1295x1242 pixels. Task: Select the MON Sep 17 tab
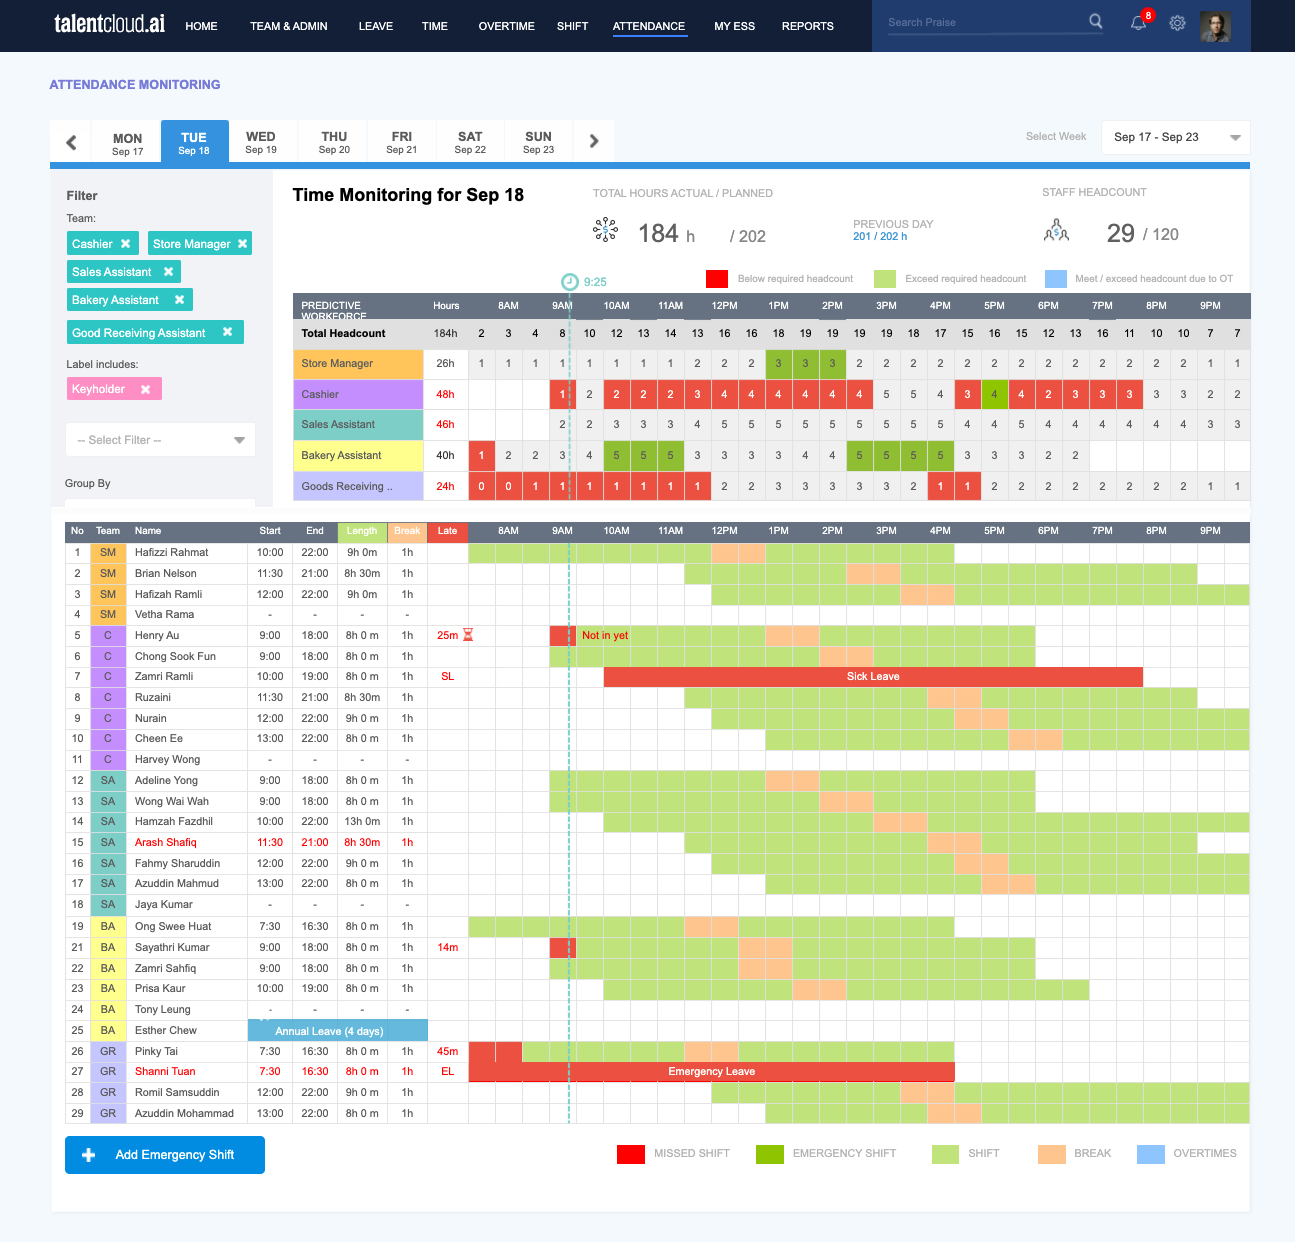click(127, 144)
